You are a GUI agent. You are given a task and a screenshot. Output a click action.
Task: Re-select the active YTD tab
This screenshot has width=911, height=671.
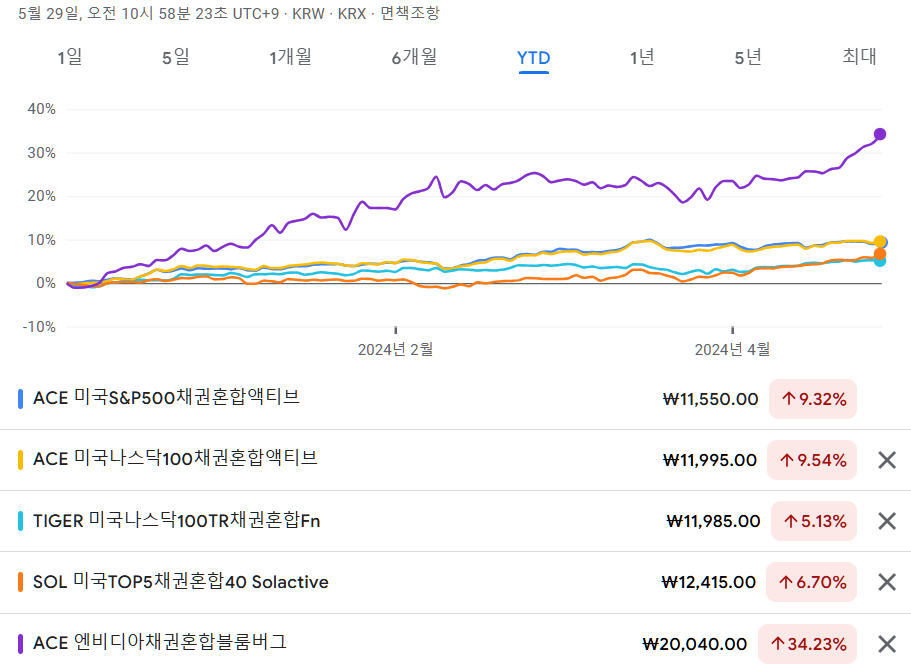tap(533, 58)
